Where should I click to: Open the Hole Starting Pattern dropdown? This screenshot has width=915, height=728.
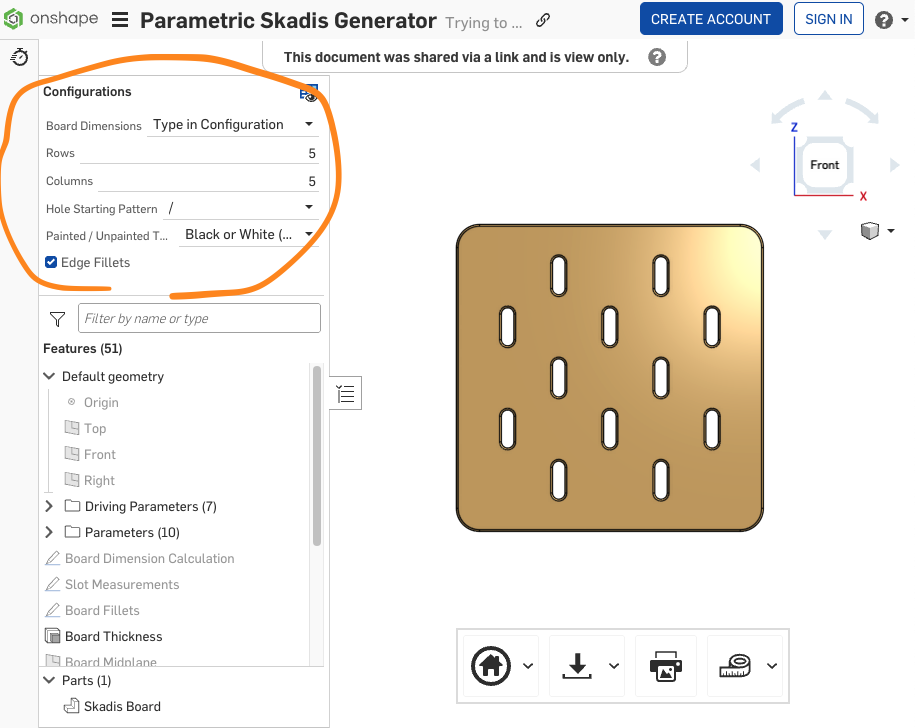pyautogui.click(x=240, y=208)
